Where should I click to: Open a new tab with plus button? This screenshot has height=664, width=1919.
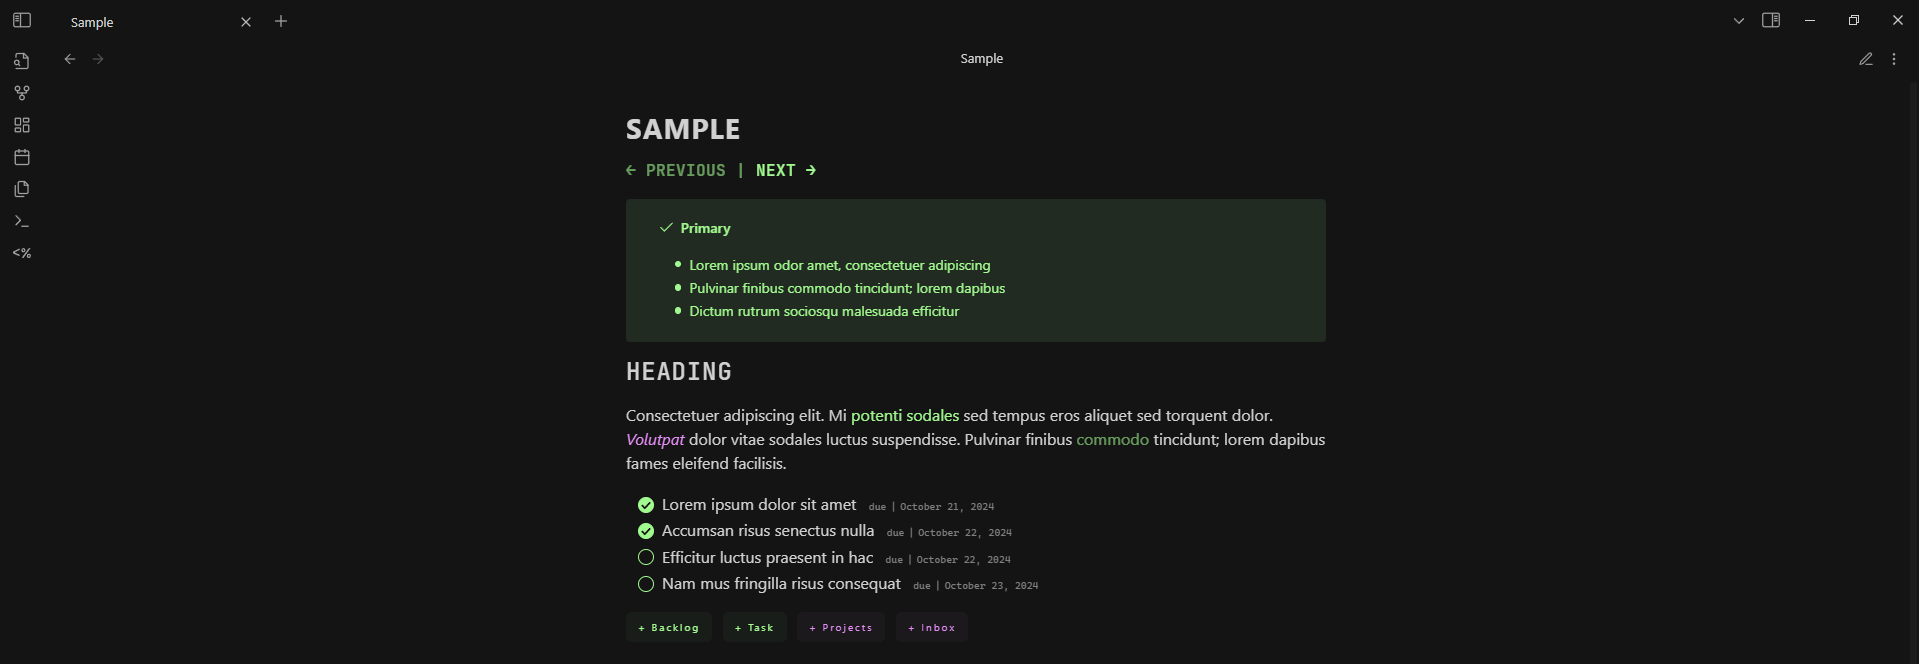[x=281, y=21]
